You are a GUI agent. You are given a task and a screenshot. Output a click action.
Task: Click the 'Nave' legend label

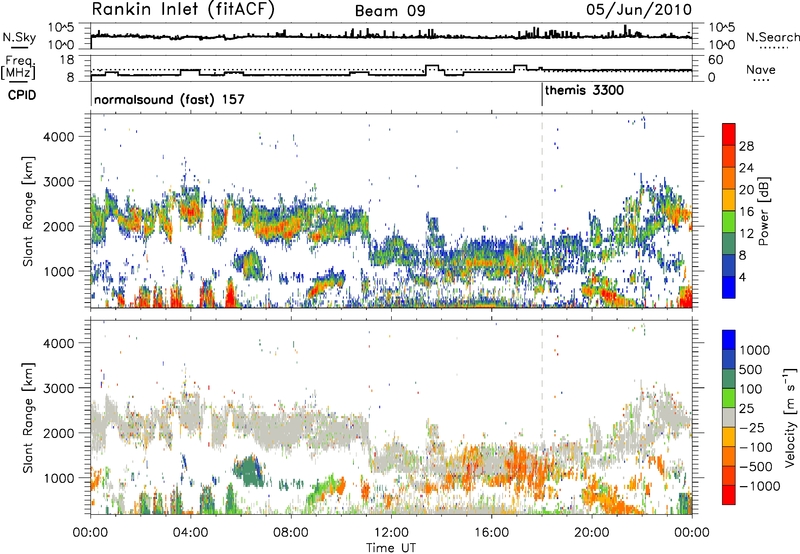click(x=761, y=69)
